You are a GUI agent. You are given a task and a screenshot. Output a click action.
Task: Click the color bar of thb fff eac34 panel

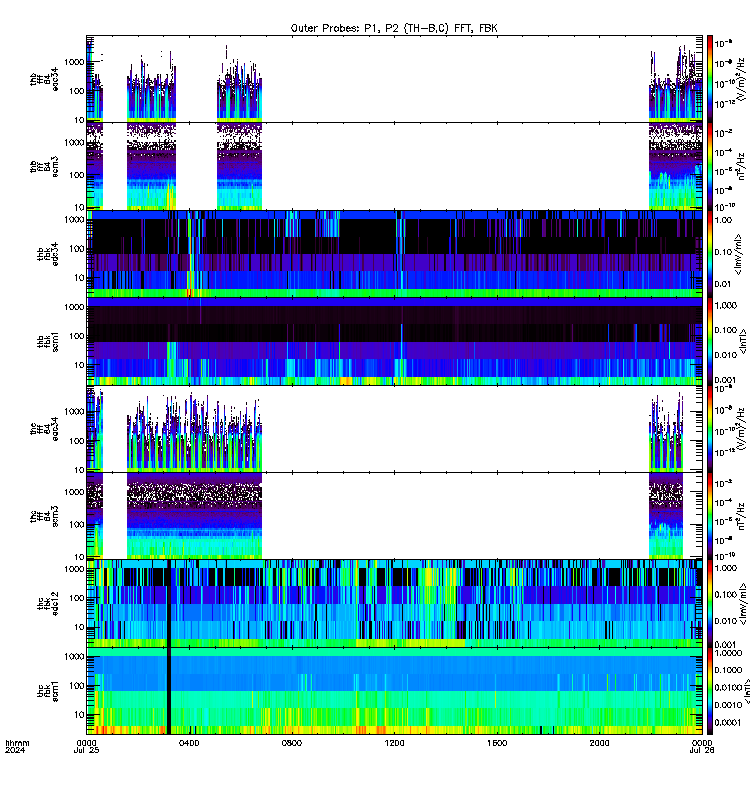[709, 79]
